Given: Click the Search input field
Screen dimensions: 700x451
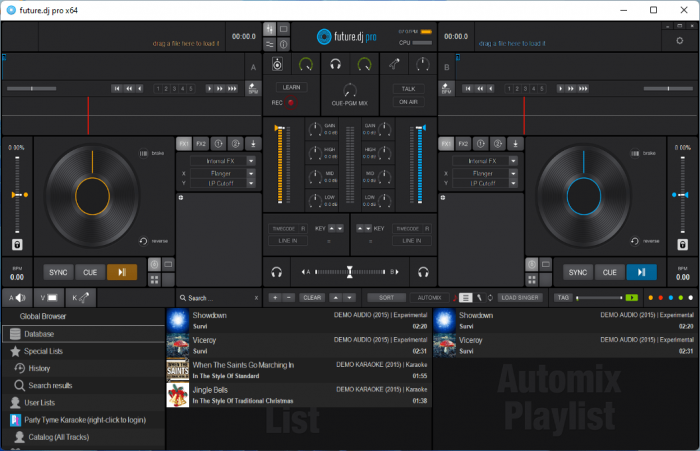Looking at the screenshot, I should (215, 298).
